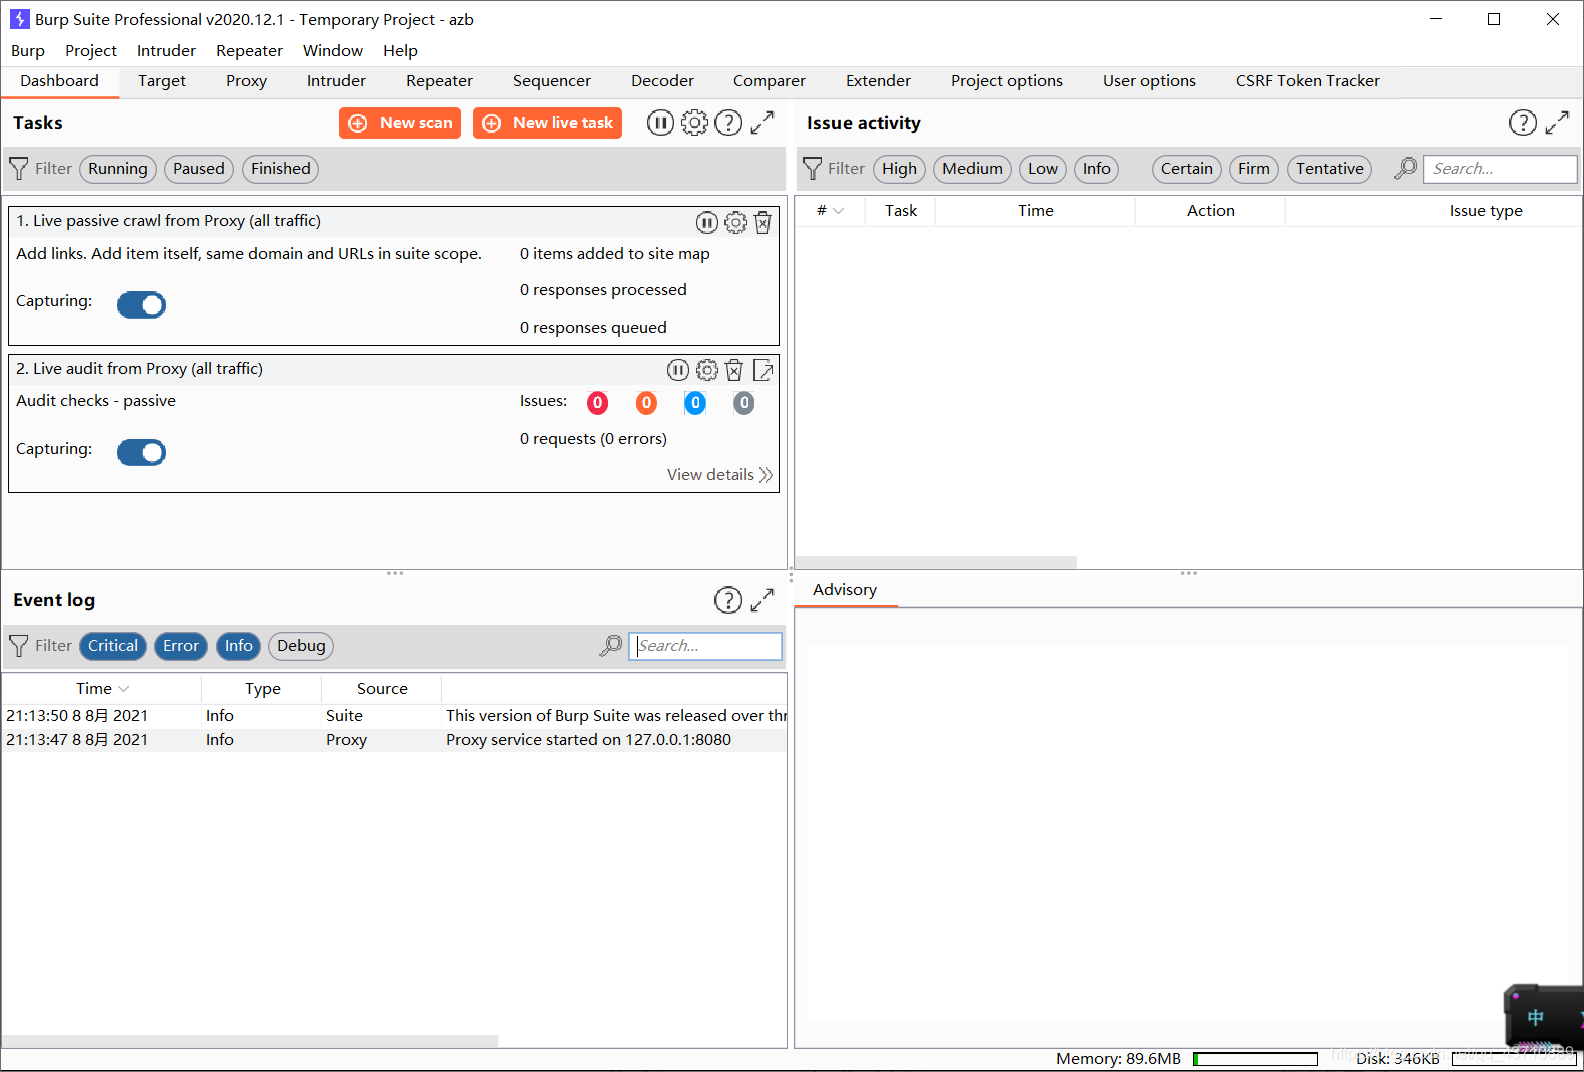
Task: Expand the Tasks panel to full view
Action: coord(762,123)
